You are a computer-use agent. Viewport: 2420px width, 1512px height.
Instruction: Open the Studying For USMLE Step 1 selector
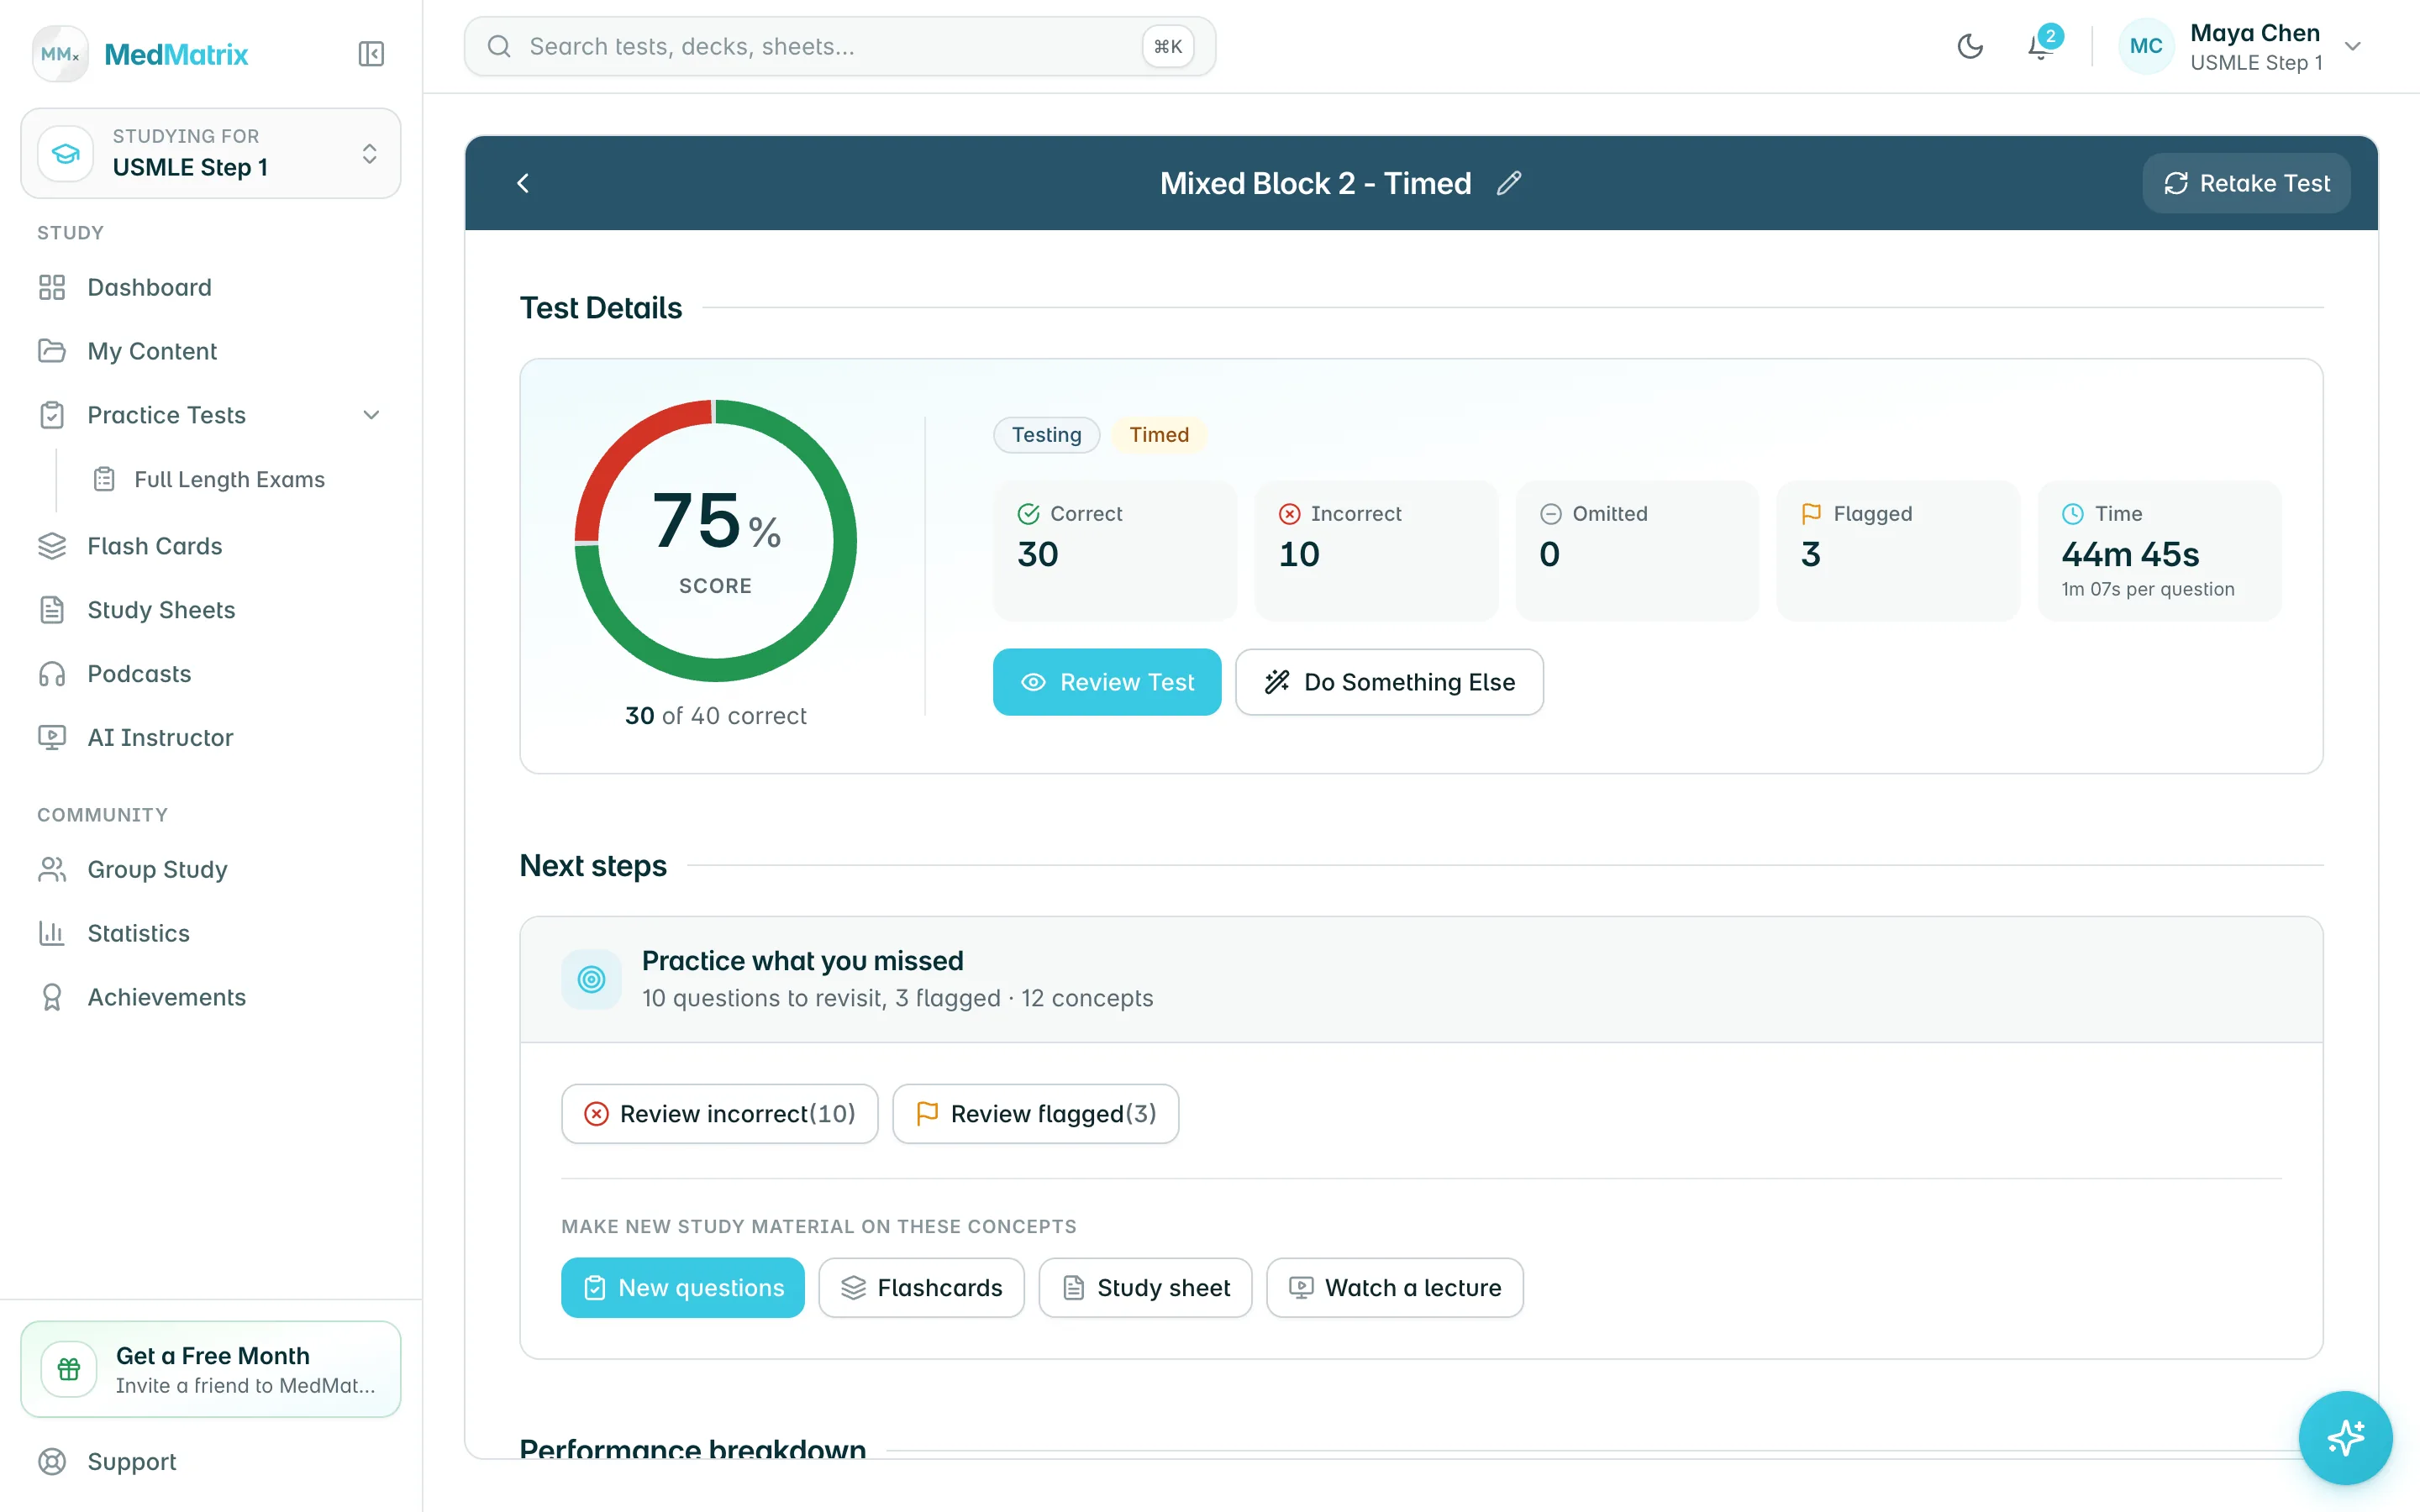(211, 153)
